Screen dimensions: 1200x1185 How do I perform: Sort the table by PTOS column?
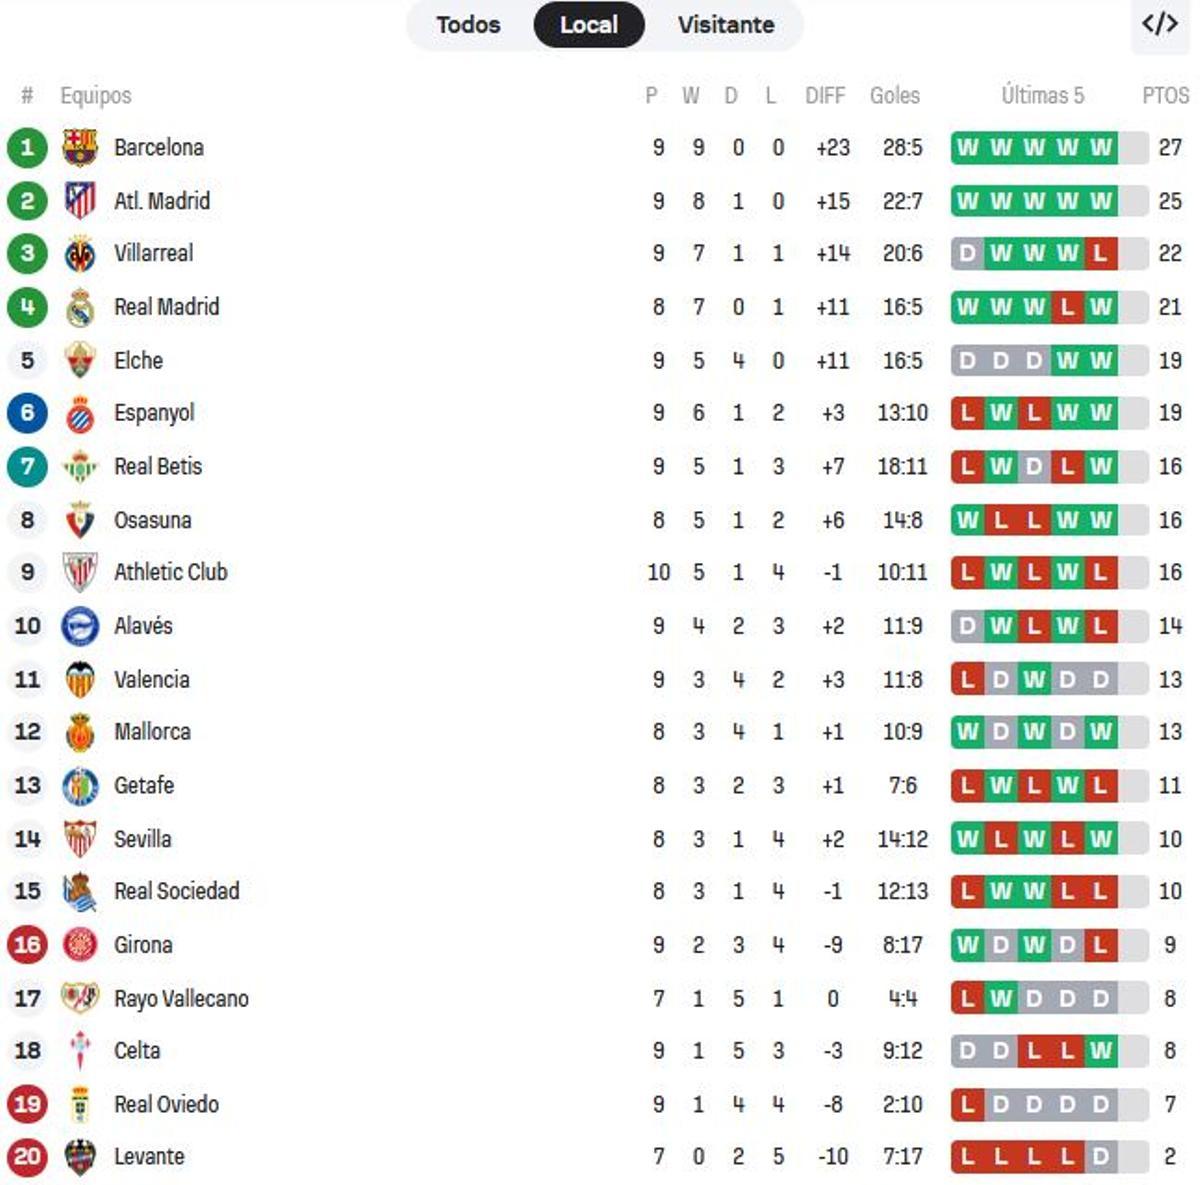tap(1164, 96)
